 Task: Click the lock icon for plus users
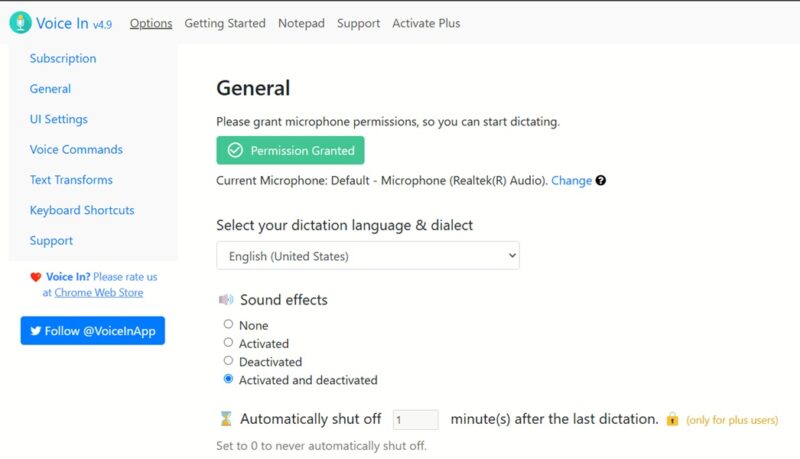(x=672, y=419)
